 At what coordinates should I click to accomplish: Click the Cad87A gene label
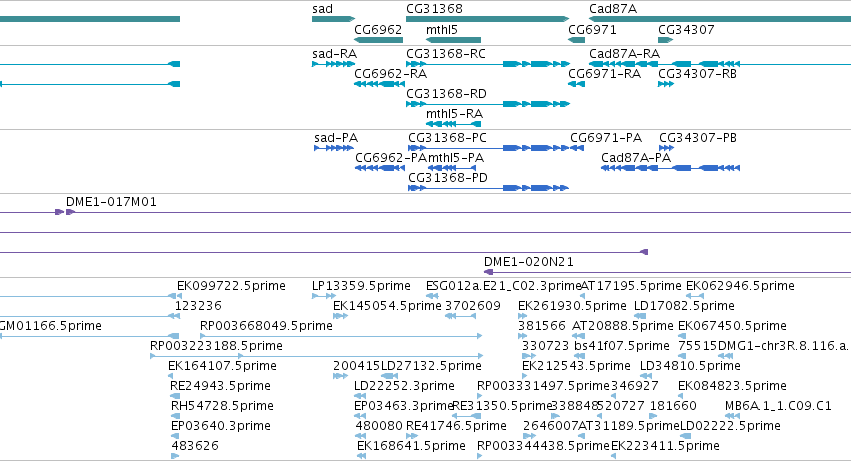(x=613, y=9)
